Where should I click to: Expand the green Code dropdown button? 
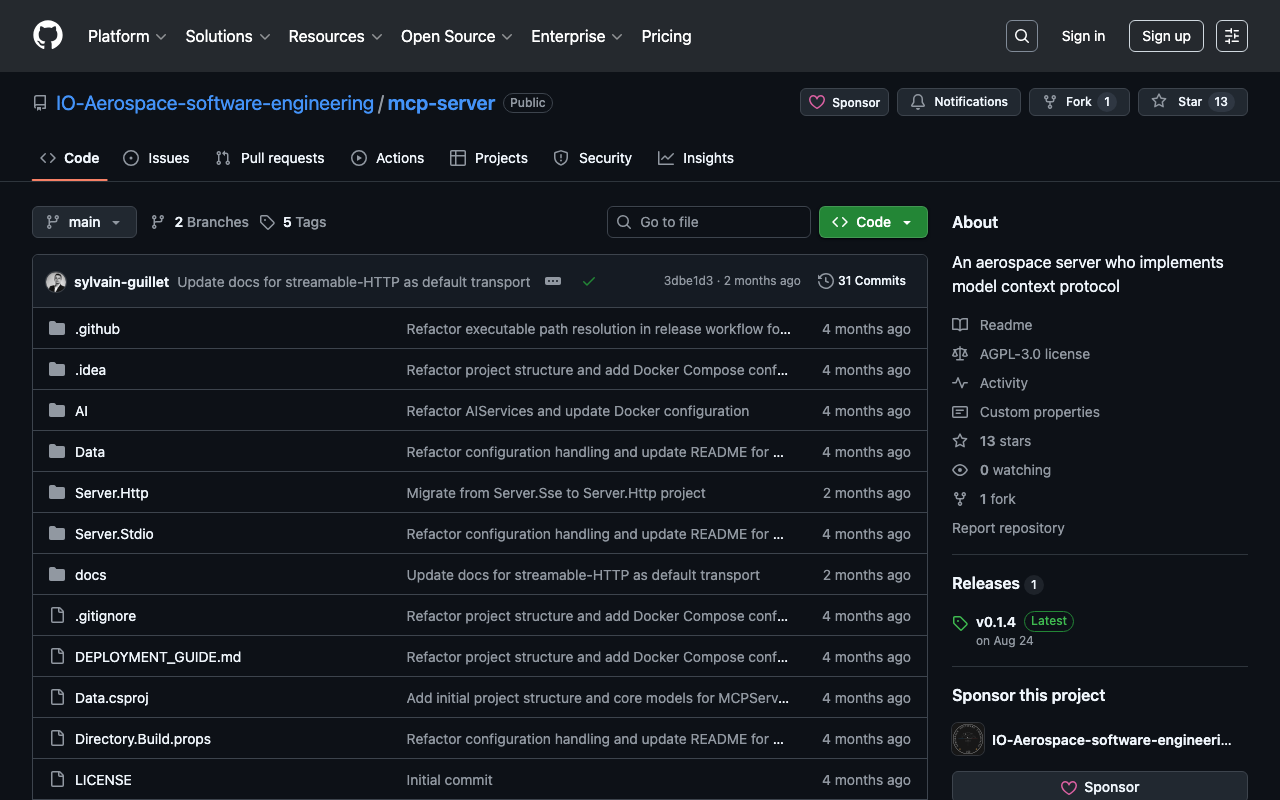tap(872, 222)
